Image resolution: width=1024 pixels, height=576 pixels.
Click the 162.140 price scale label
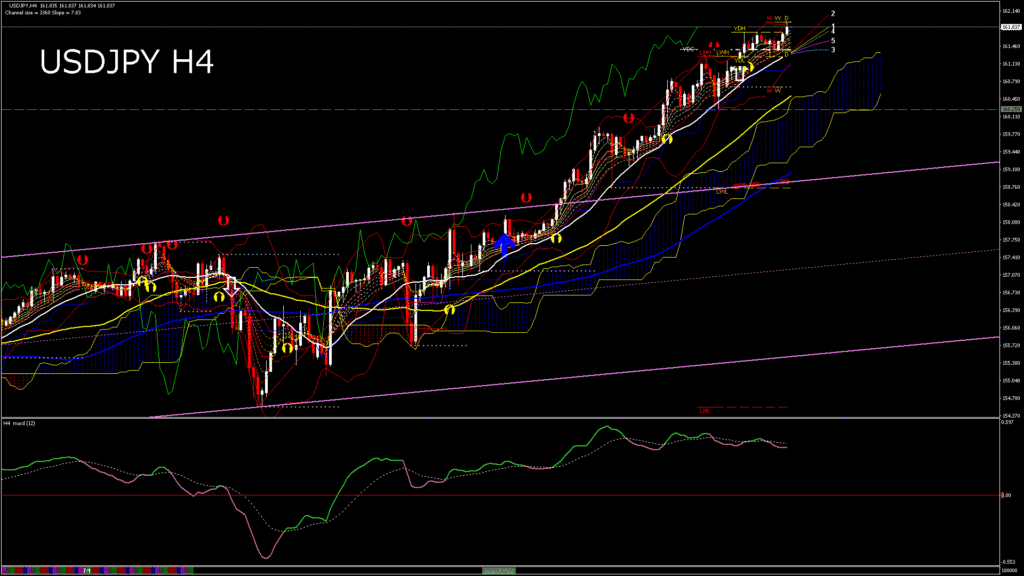(x=1010, y=10)
